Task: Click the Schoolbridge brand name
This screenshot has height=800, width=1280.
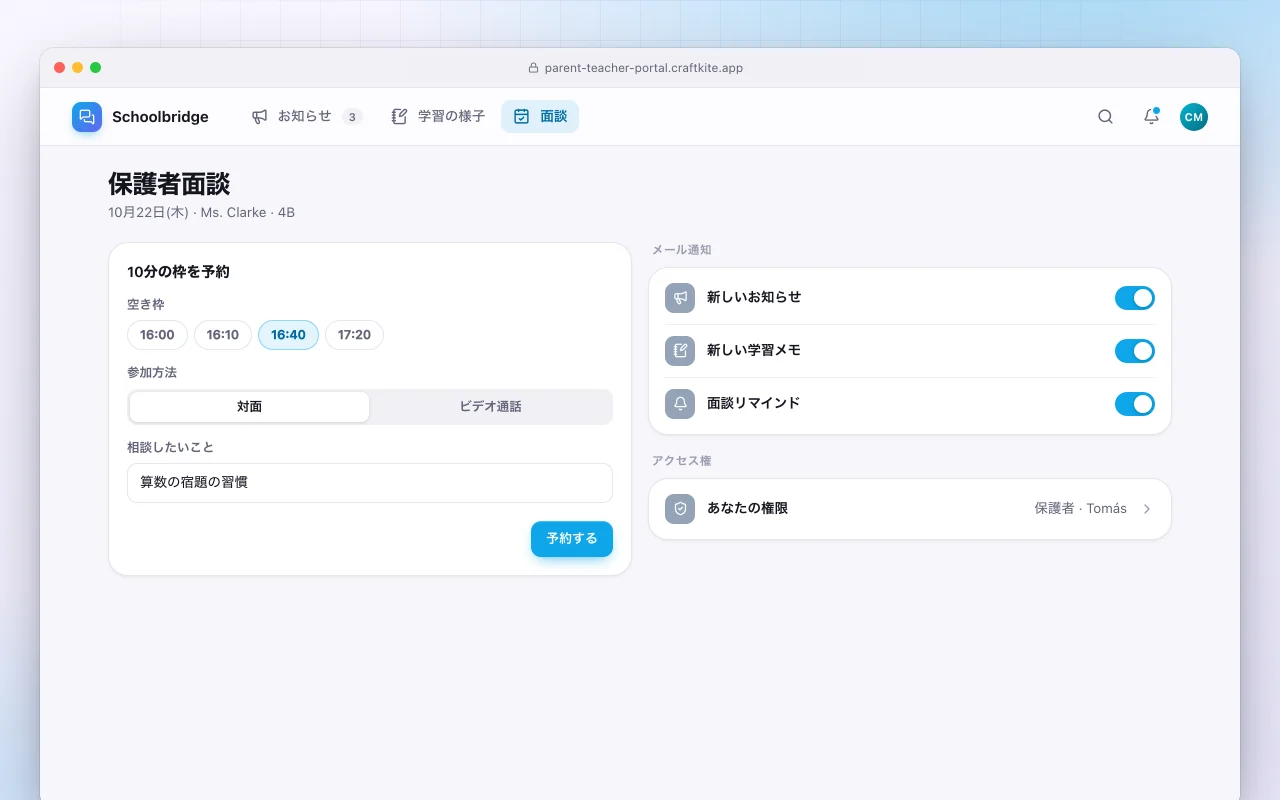Action: pos(160,117)
